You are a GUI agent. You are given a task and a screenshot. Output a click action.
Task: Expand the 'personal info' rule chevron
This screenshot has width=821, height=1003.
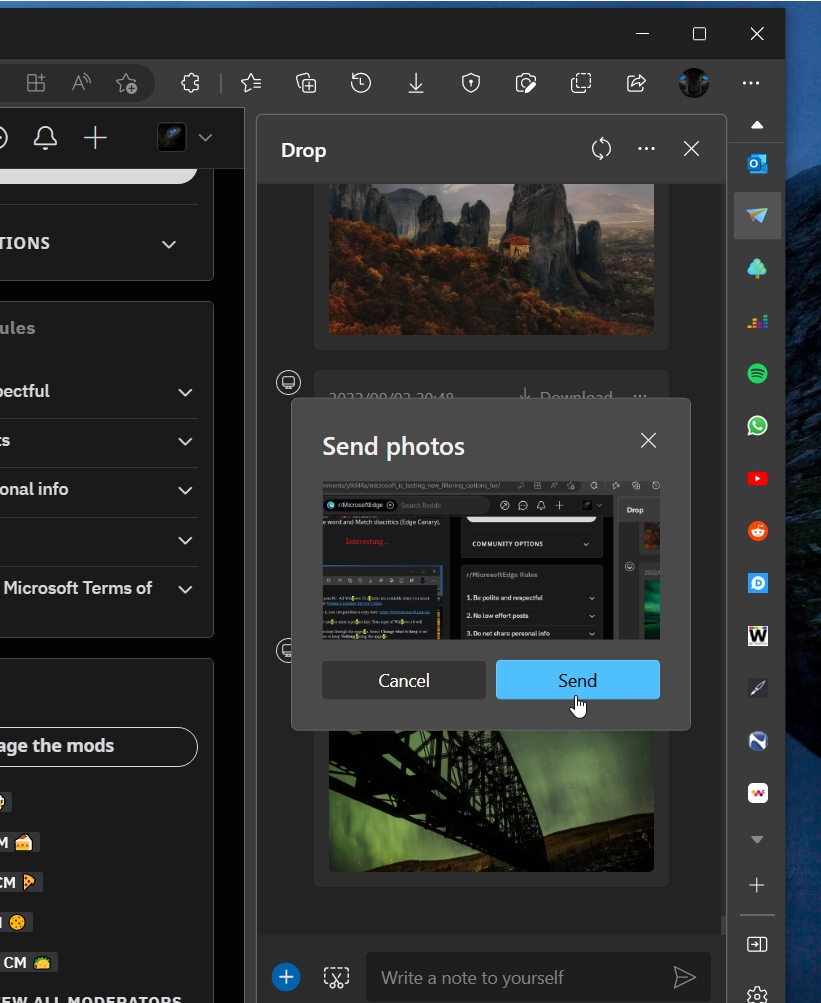(185, 491)
